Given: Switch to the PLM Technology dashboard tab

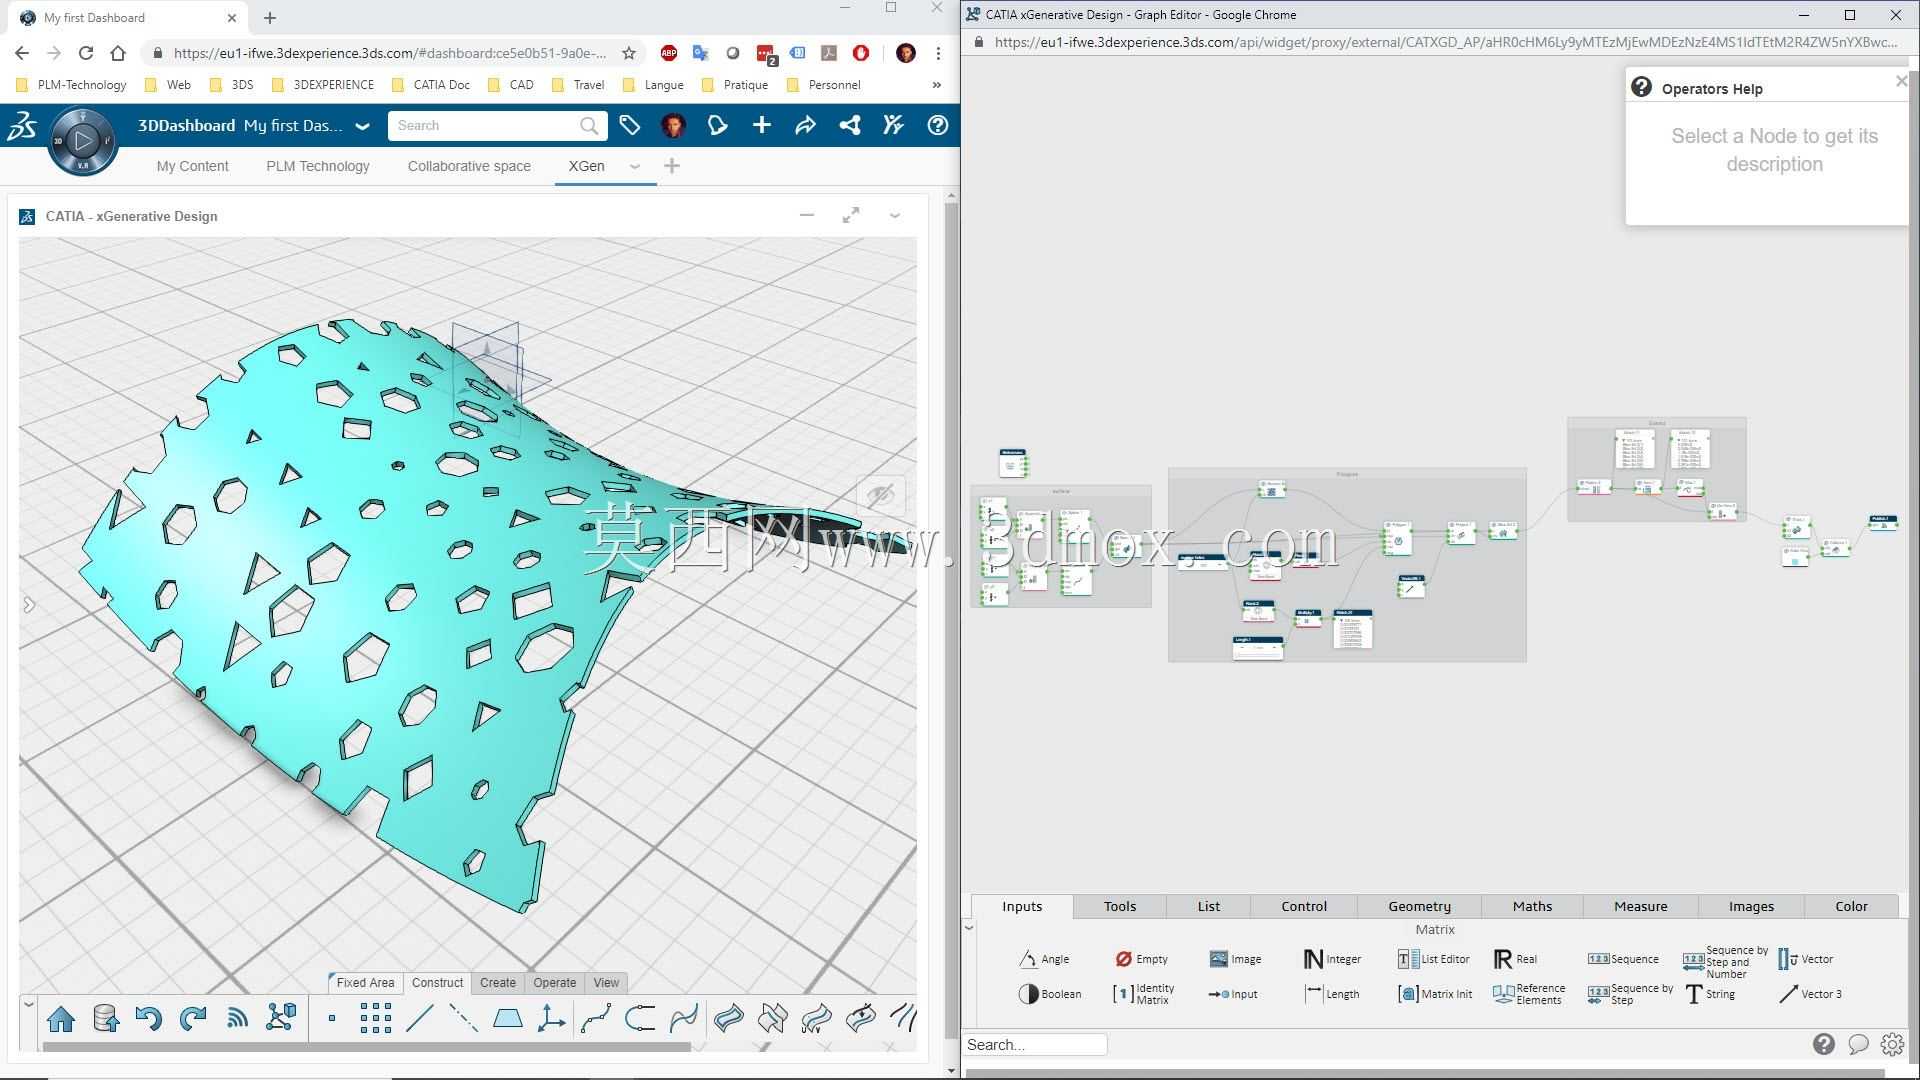Looking at the screenshot, I should pyautogui.click(x=318, y=166).
